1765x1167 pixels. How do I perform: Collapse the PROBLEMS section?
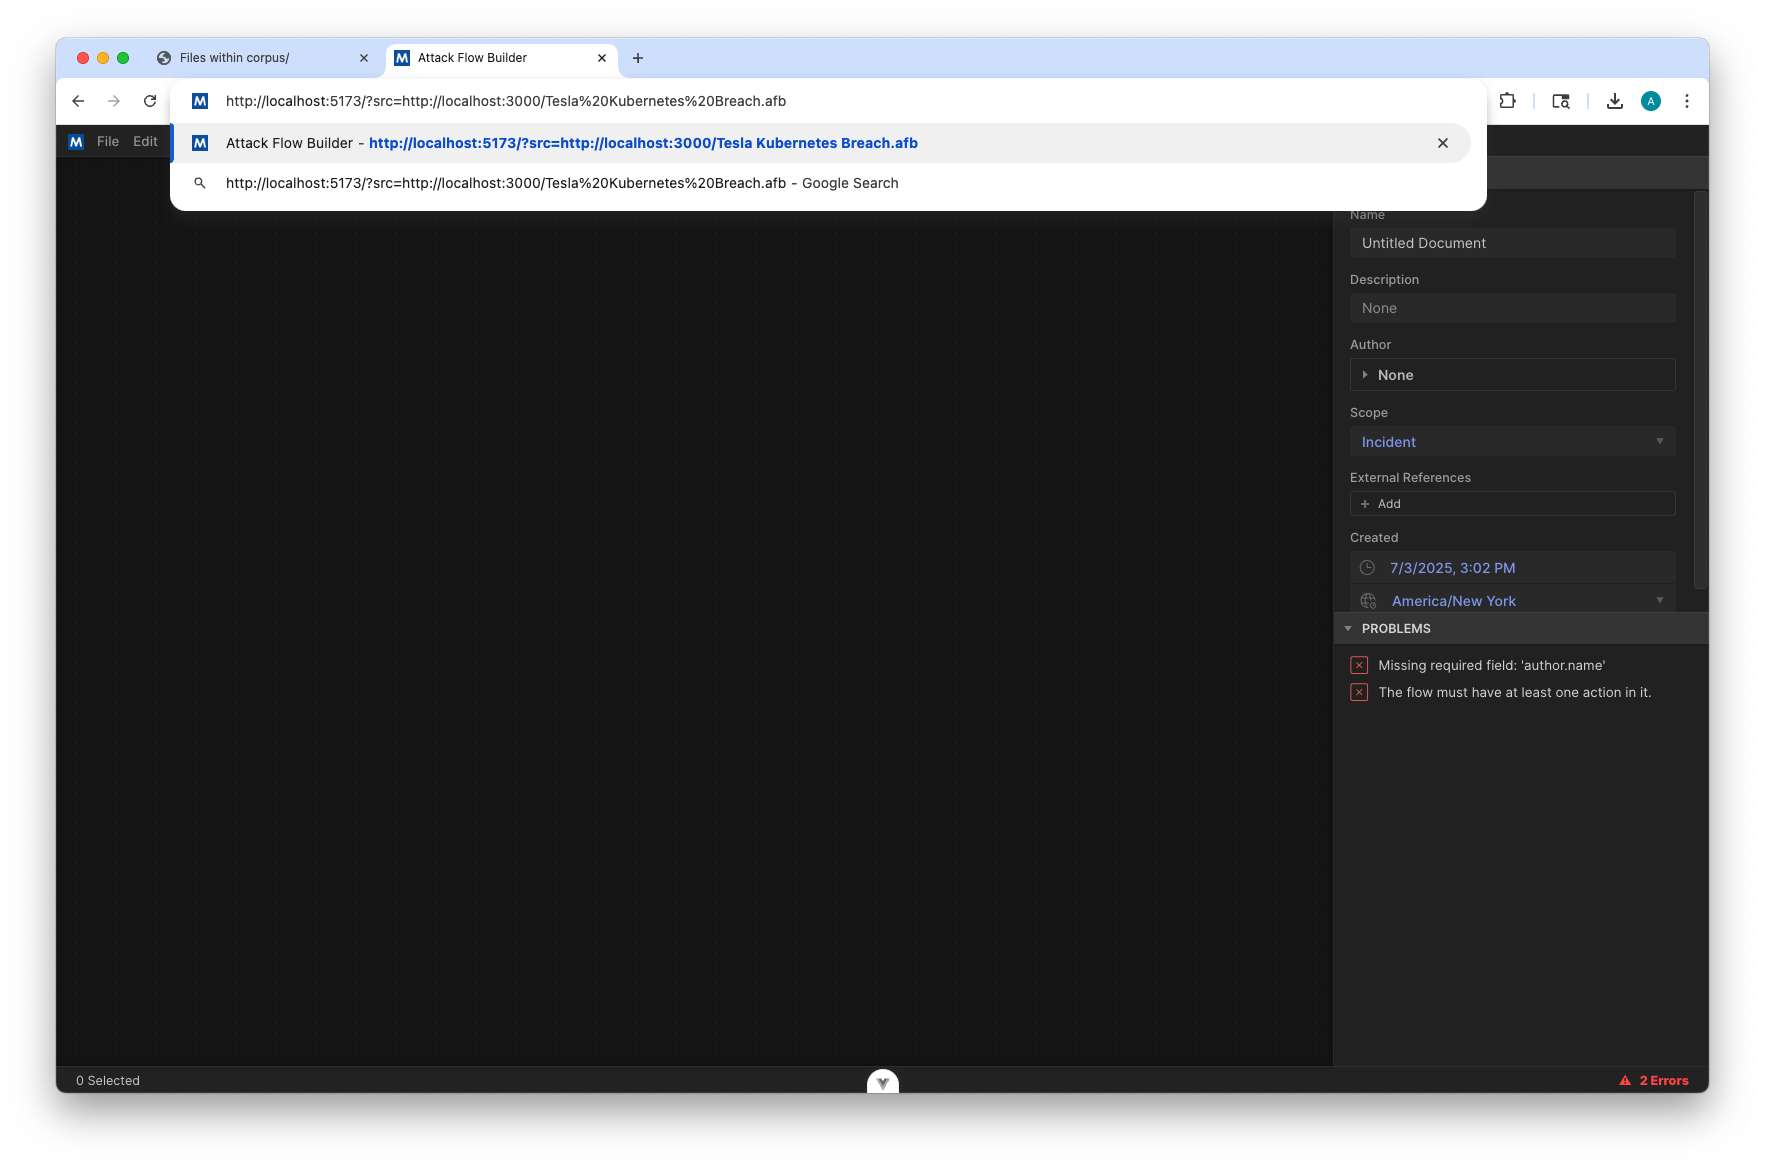1521,628
